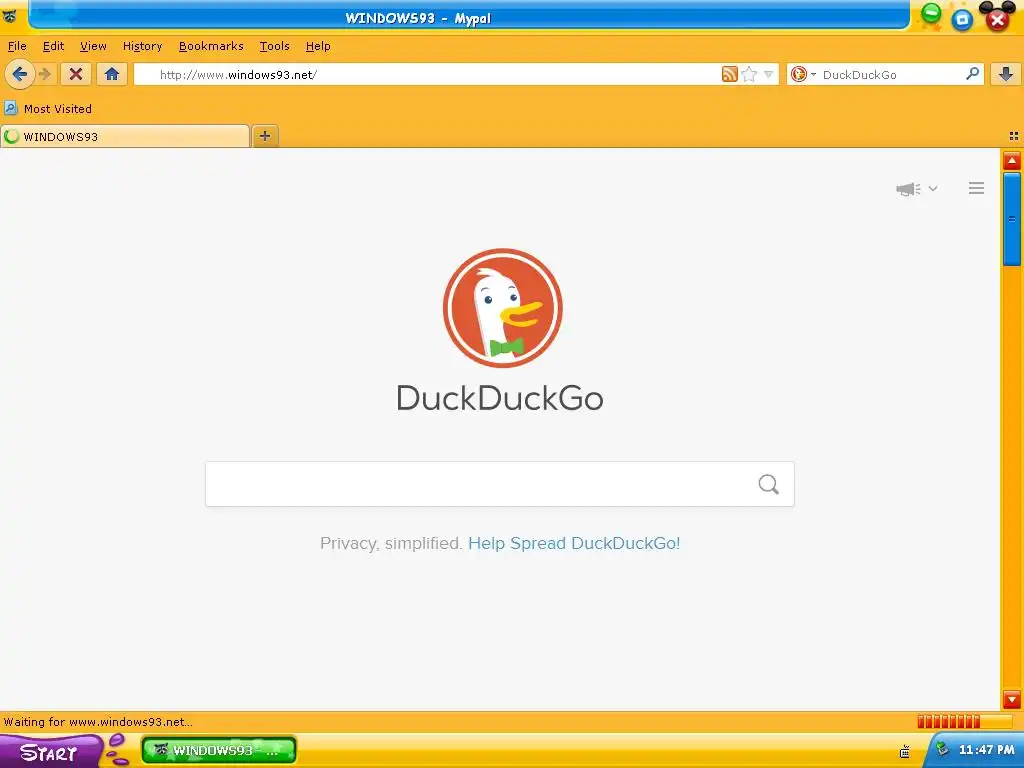Viewport: 1024px width, 768px height.
Task: Click the magnifier inside the page search box
Action: [769, 484]
